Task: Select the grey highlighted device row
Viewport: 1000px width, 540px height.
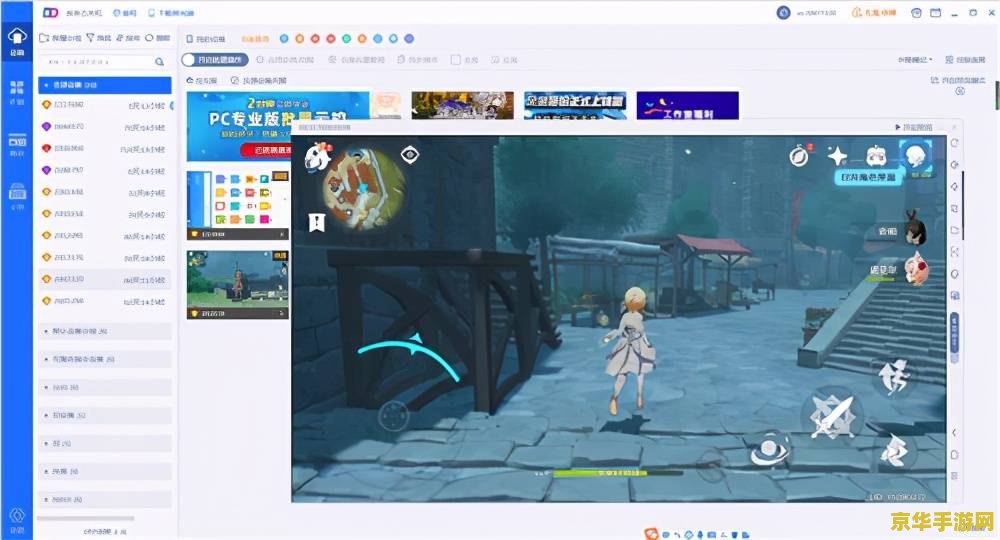Action: pyautogui.click(x=105, y=279)
